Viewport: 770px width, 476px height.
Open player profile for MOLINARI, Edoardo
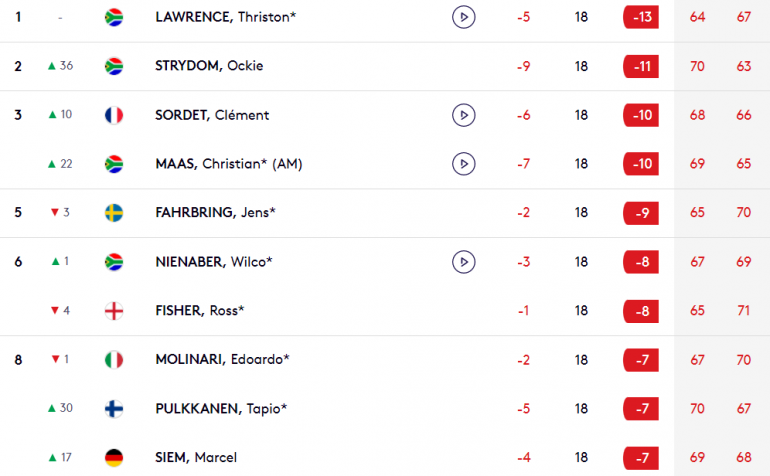[x=222, y=360]
